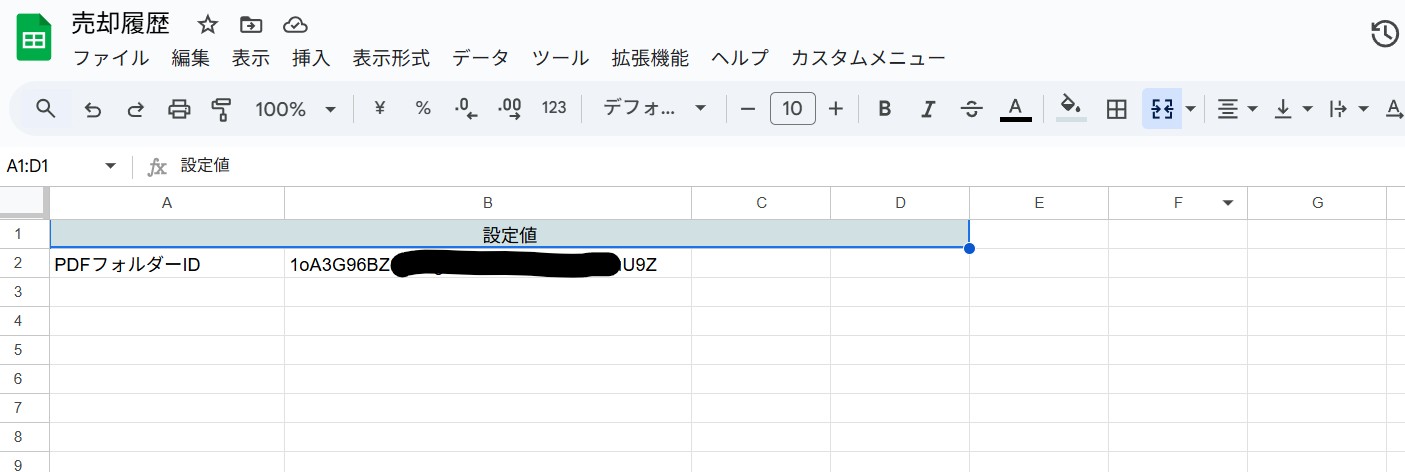Open the borders grid tool
The width and height of the screenshot is (1405, 472).
coord(1117,109)
